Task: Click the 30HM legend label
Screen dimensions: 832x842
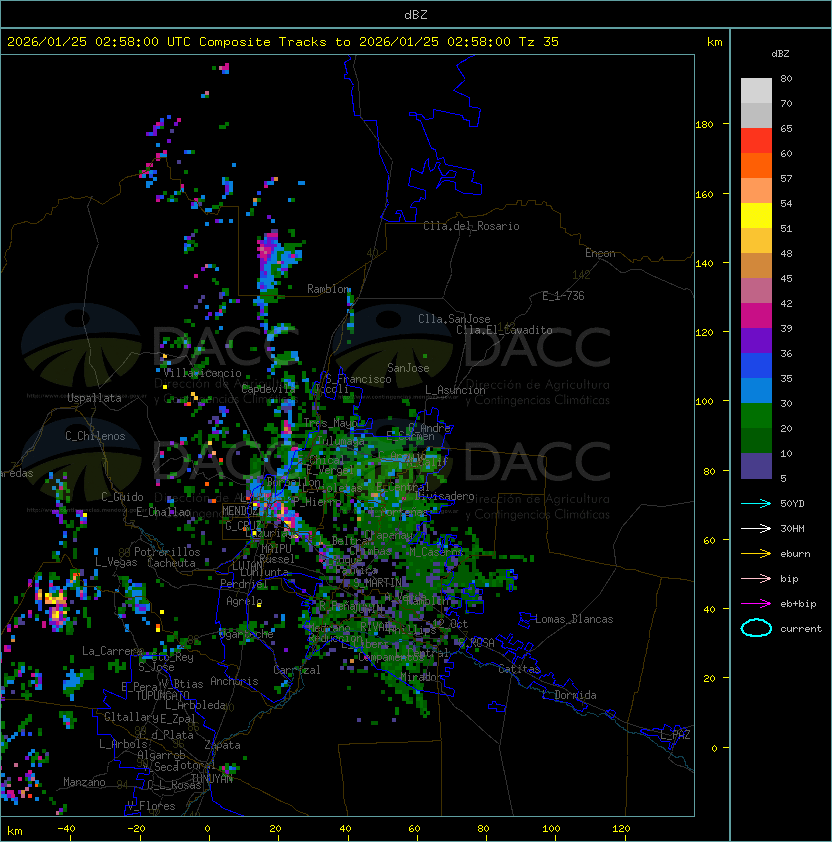Action: 792,528
